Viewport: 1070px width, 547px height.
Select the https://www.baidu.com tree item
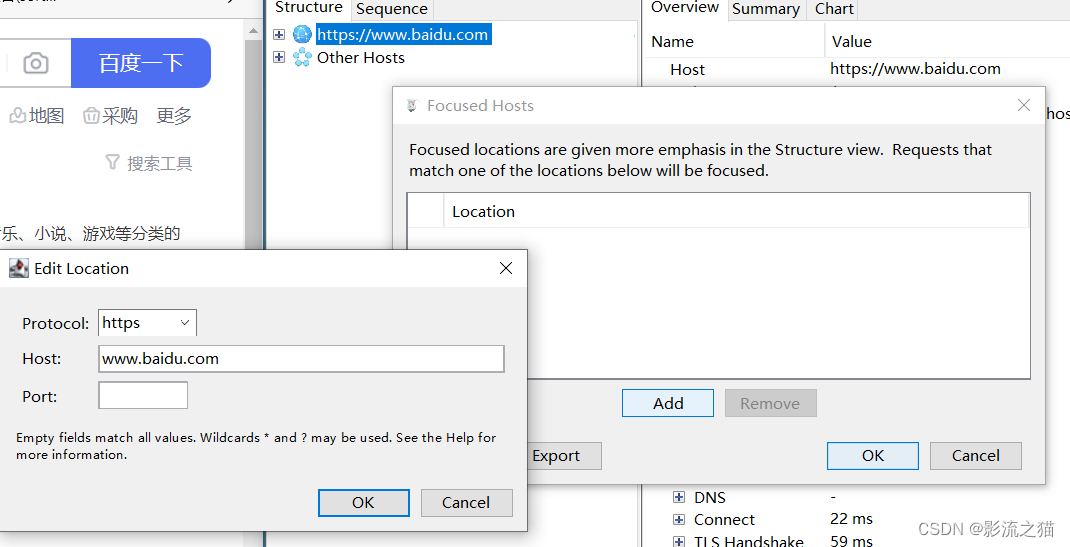point(403,34)
